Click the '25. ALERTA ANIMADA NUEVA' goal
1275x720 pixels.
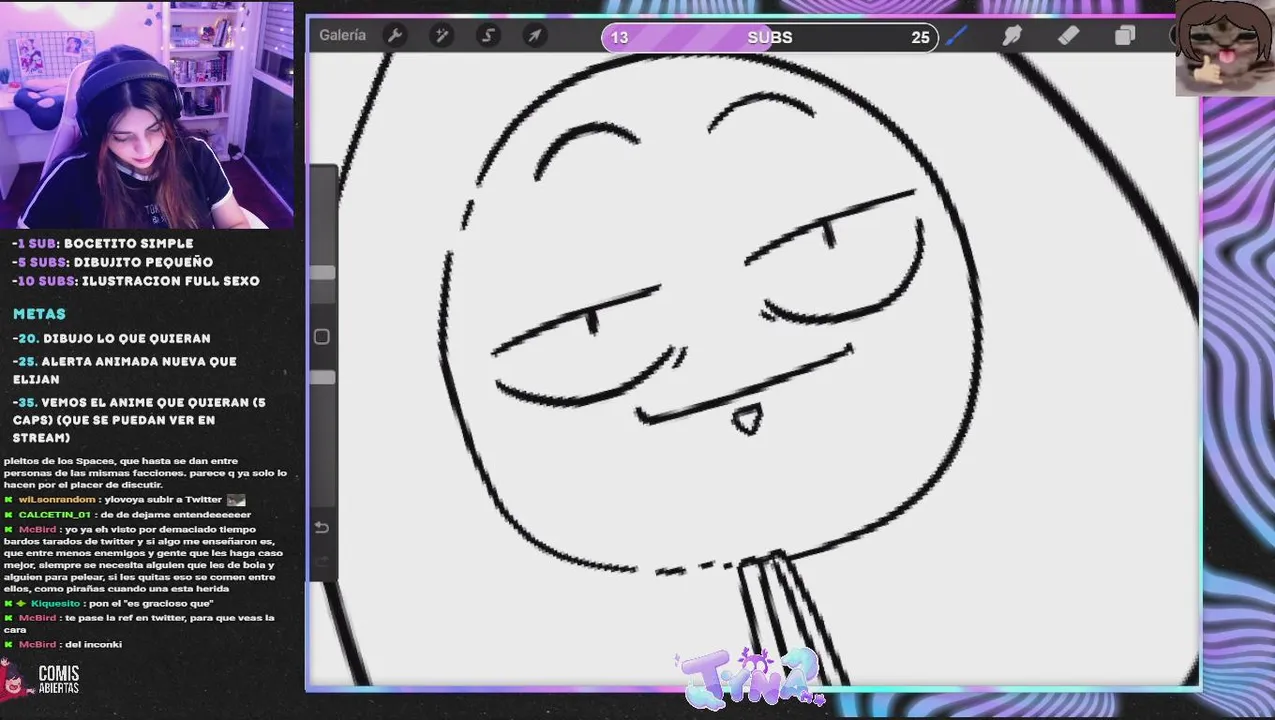pos(125,370)
